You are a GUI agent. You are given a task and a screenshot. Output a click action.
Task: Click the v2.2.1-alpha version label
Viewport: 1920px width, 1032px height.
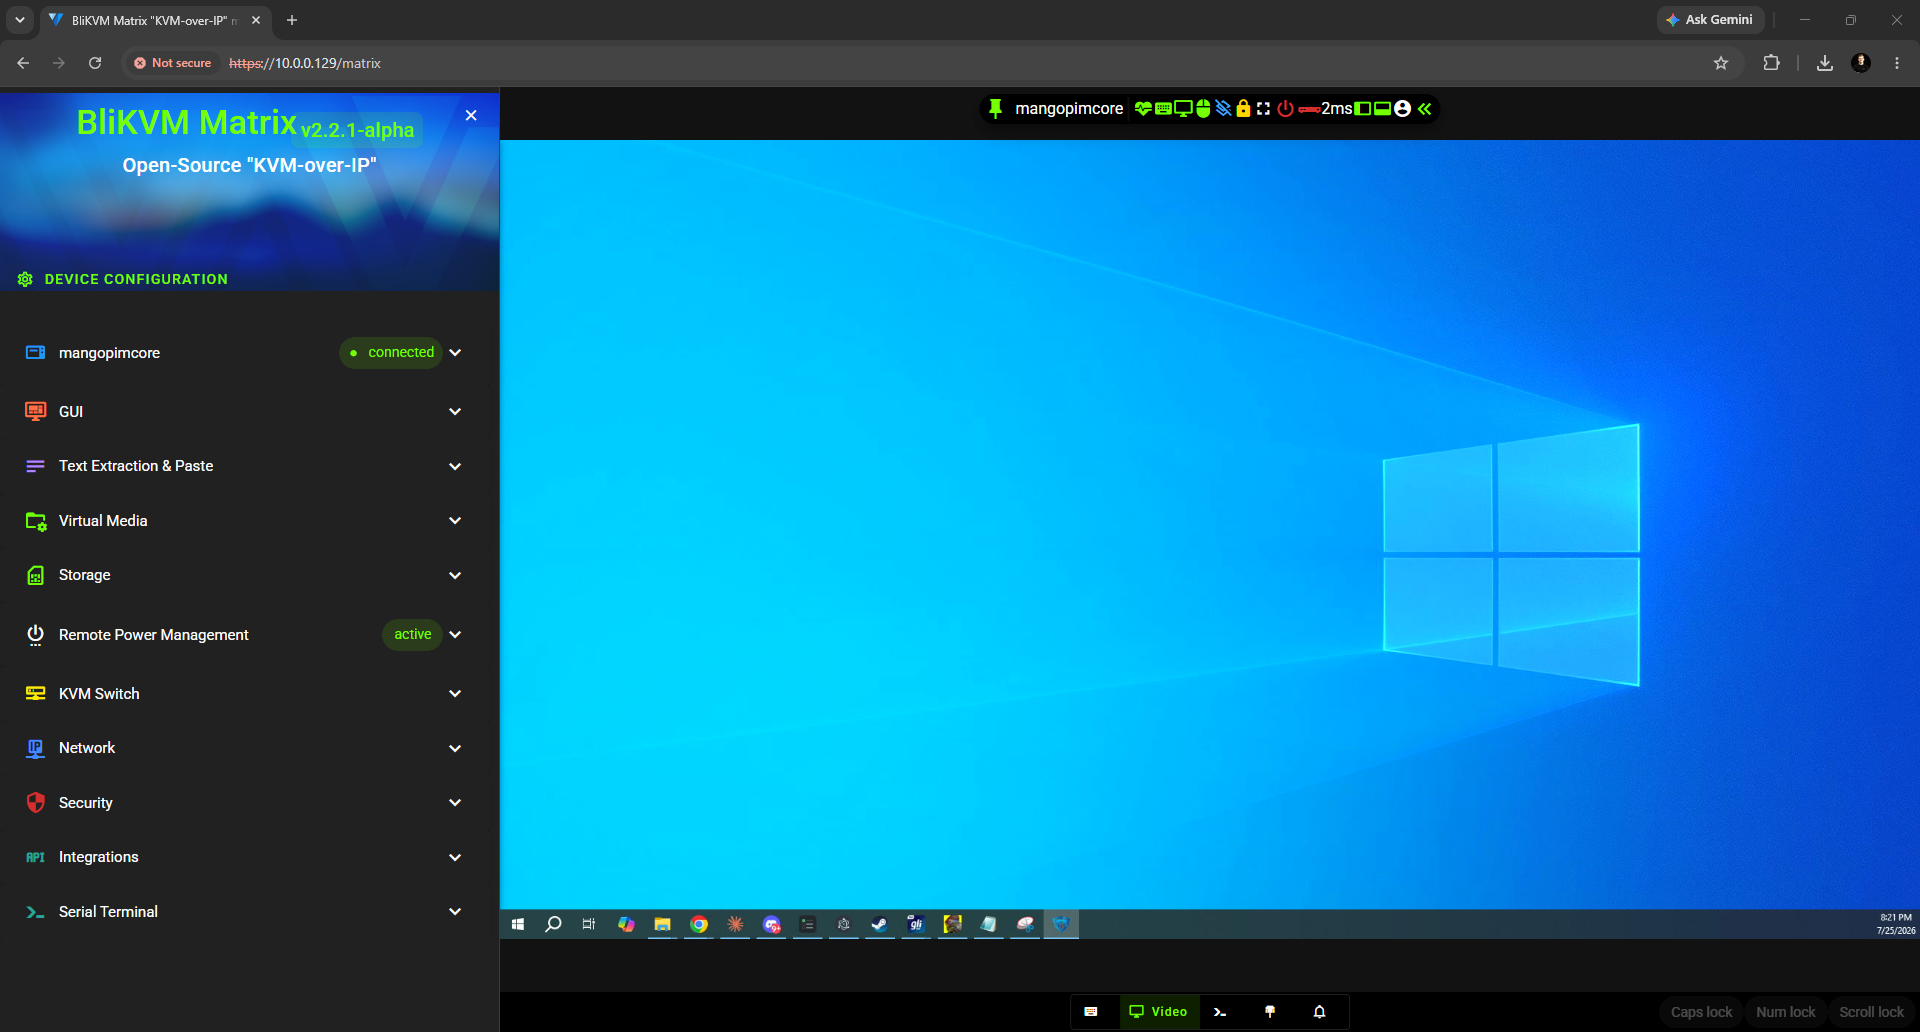click(x=357, y=130)
